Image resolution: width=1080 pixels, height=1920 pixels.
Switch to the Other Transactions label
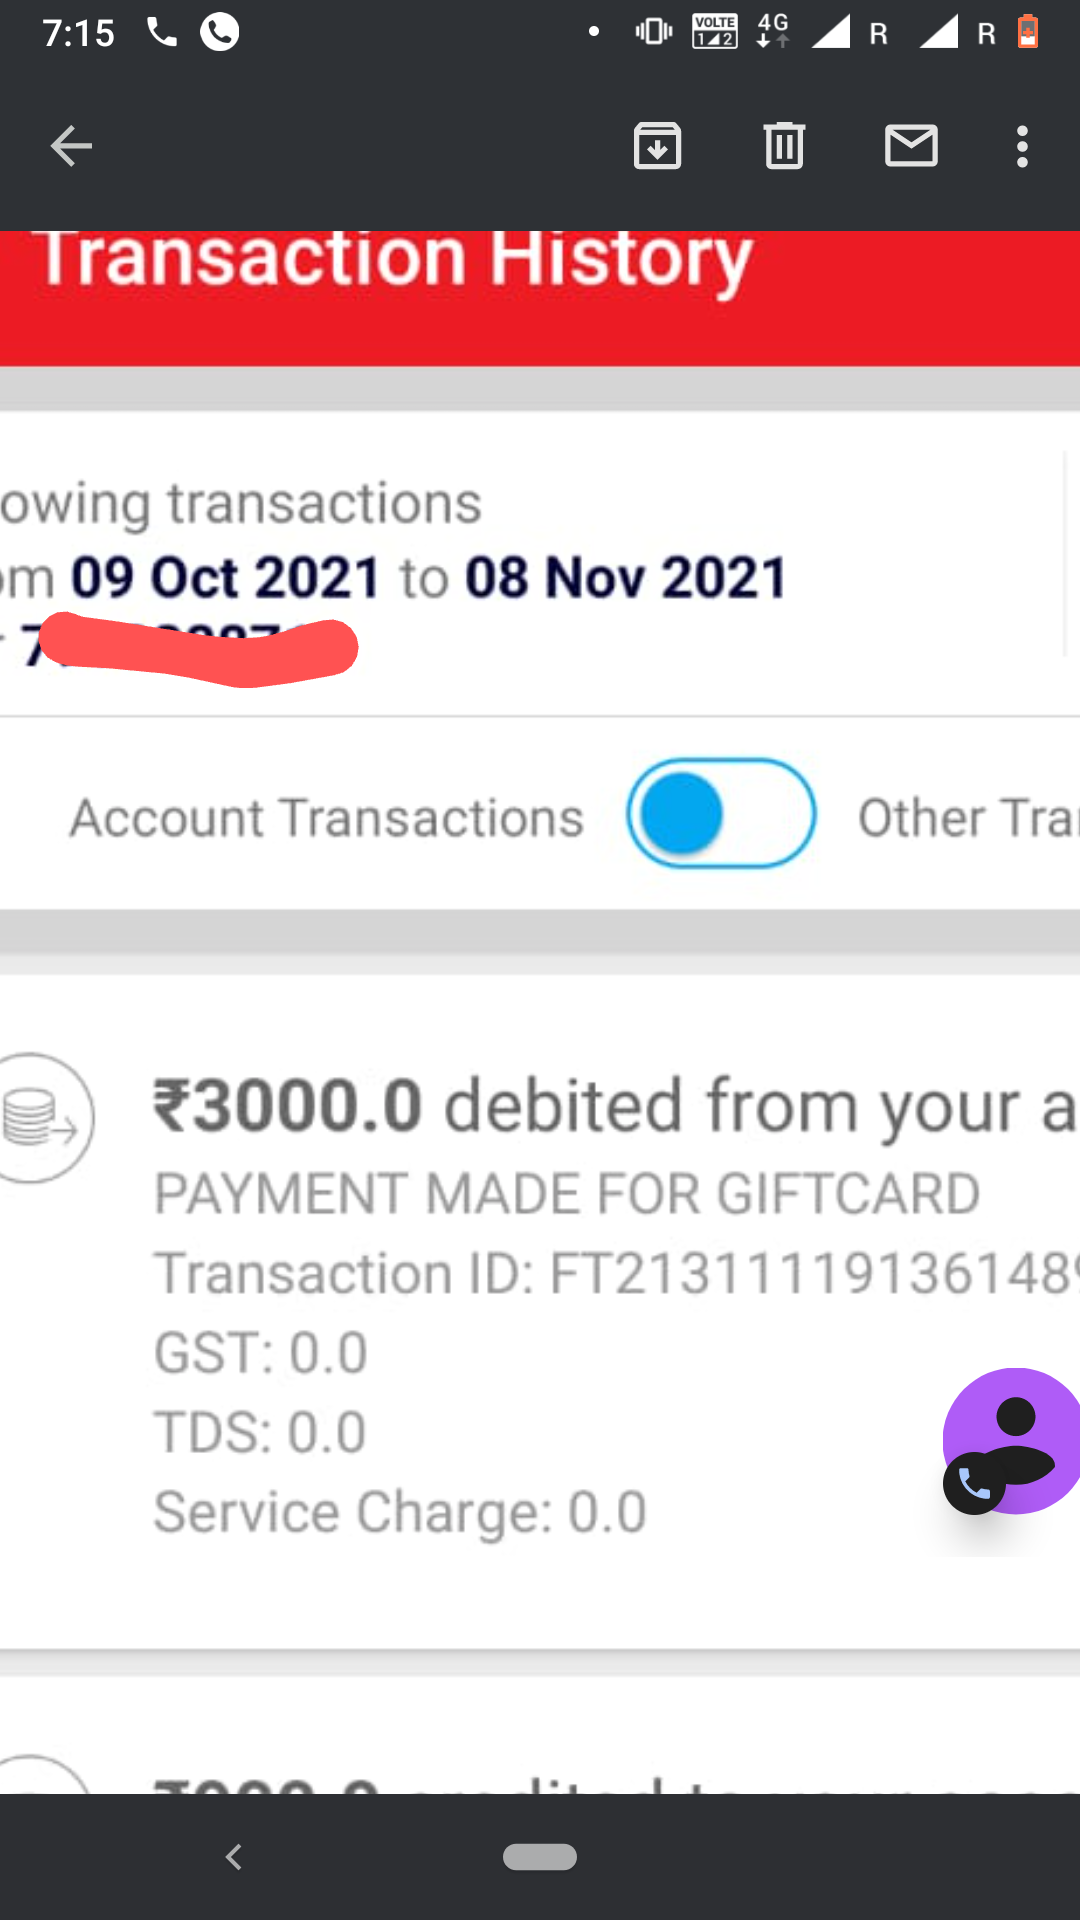966,818
